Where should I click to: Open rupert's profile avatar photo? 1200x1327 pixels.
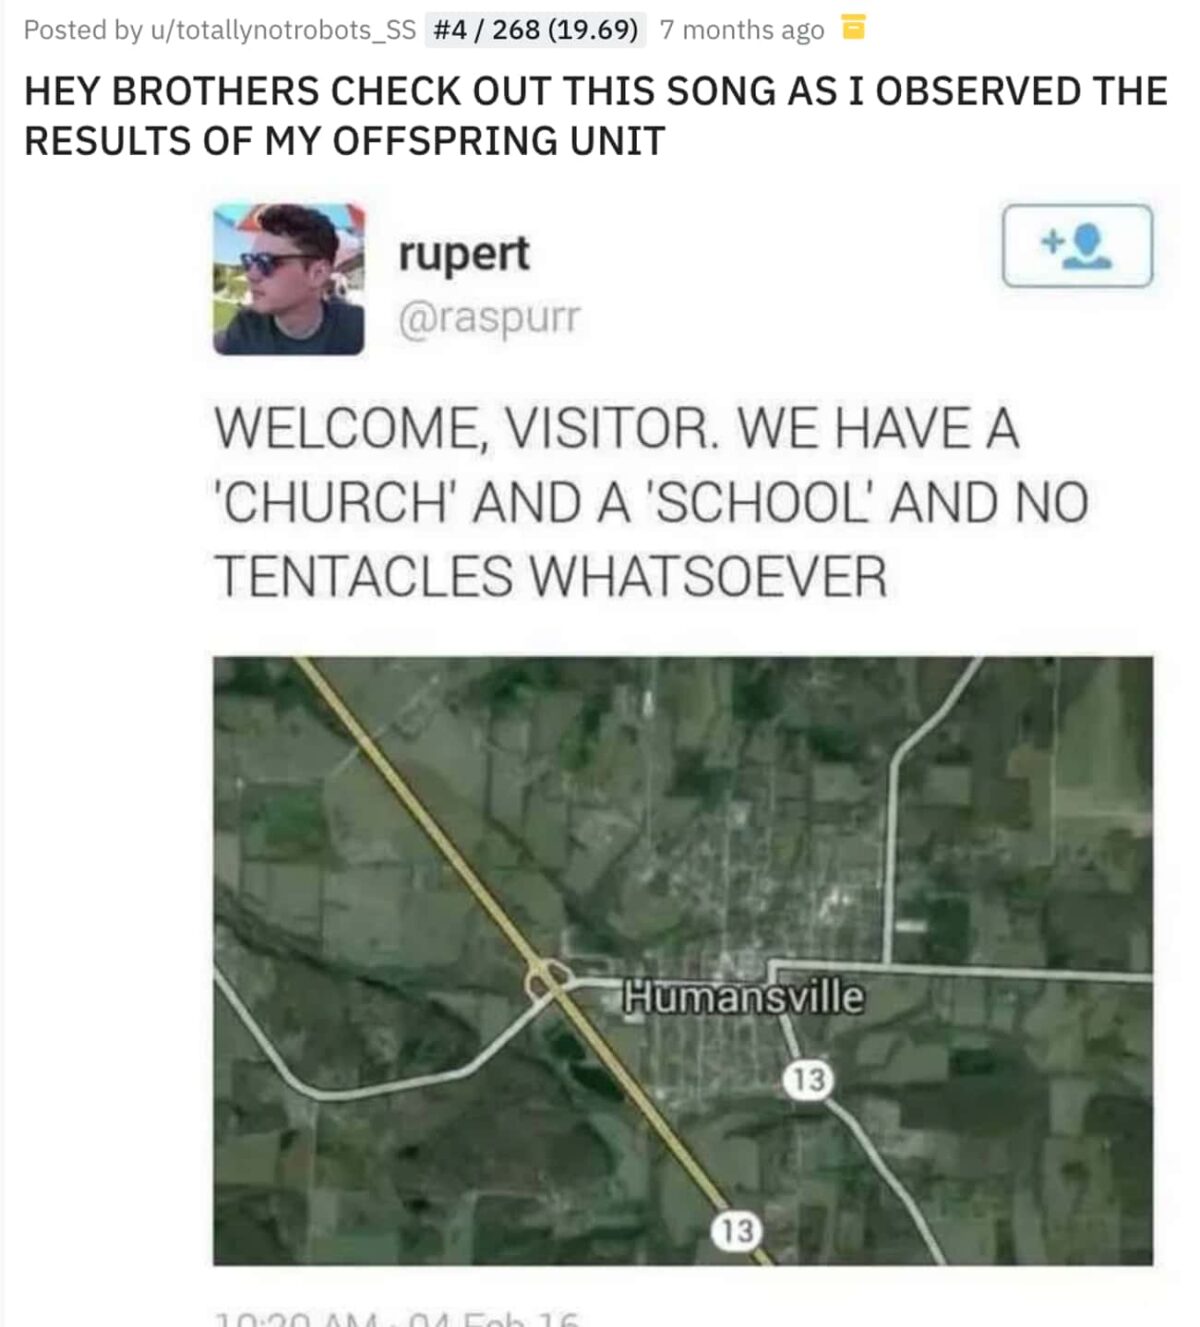(288, 279)
